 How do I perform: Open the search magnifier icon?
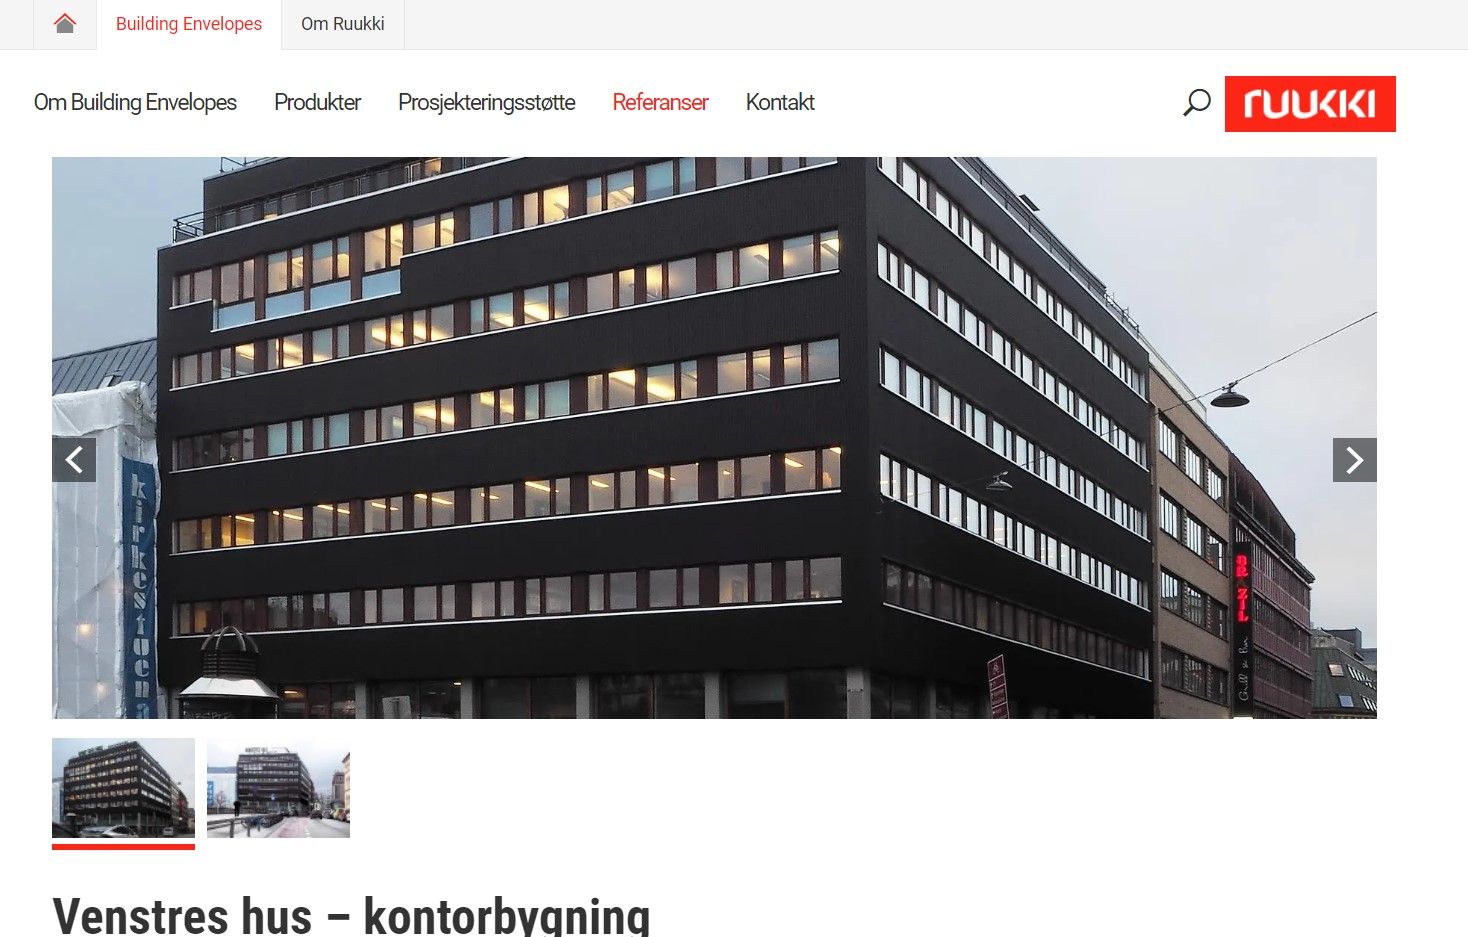pos(1197,103)
